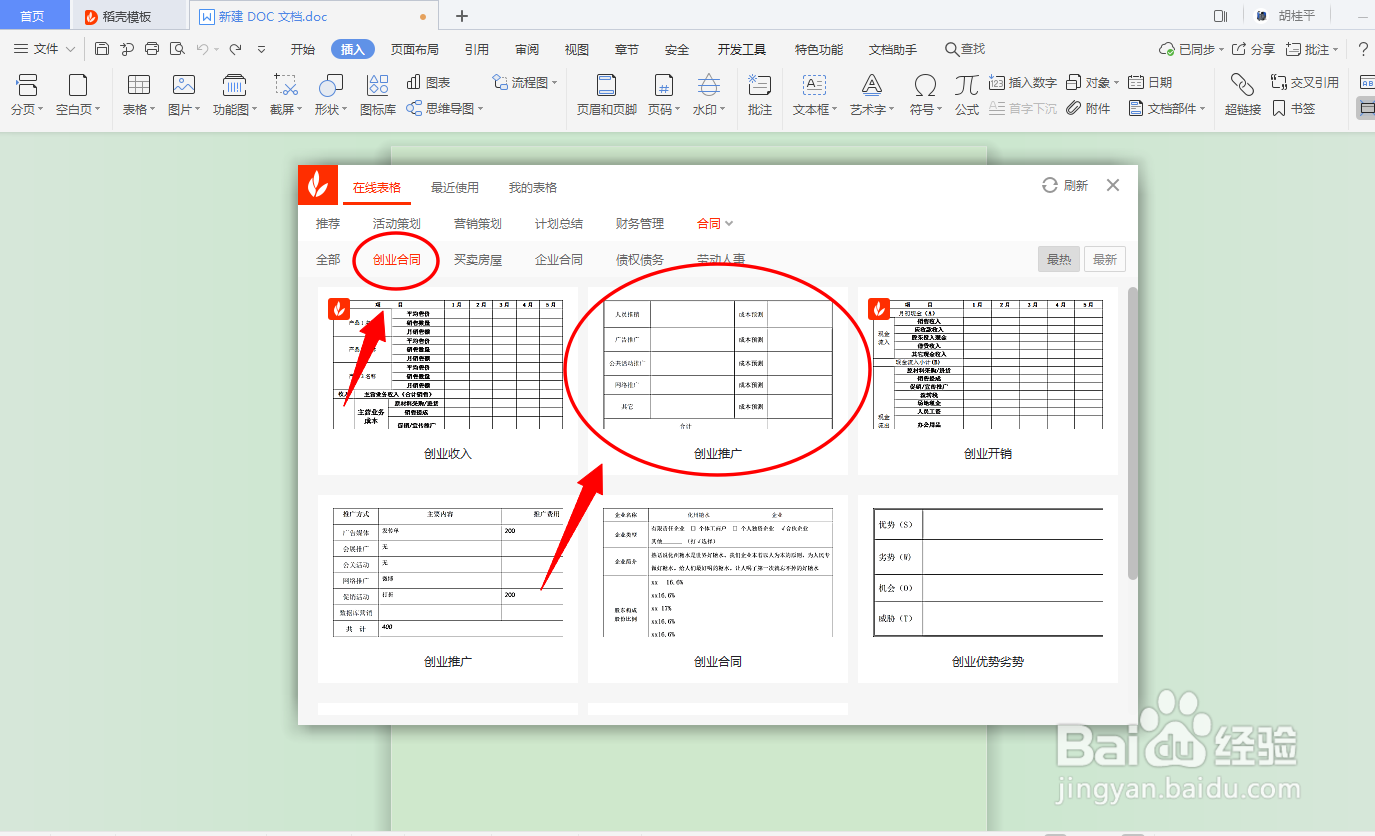Viewport: 1375px width, 836px height.
Task: Click the 查找 search button
Action: click(965, 49)
